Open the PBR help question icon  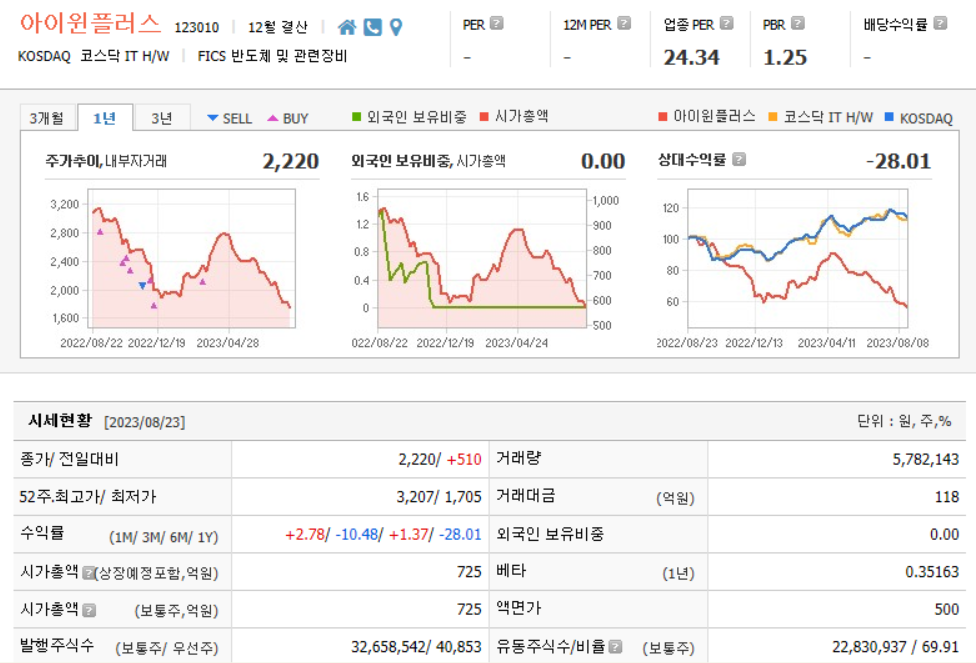[x=798, y=24]
